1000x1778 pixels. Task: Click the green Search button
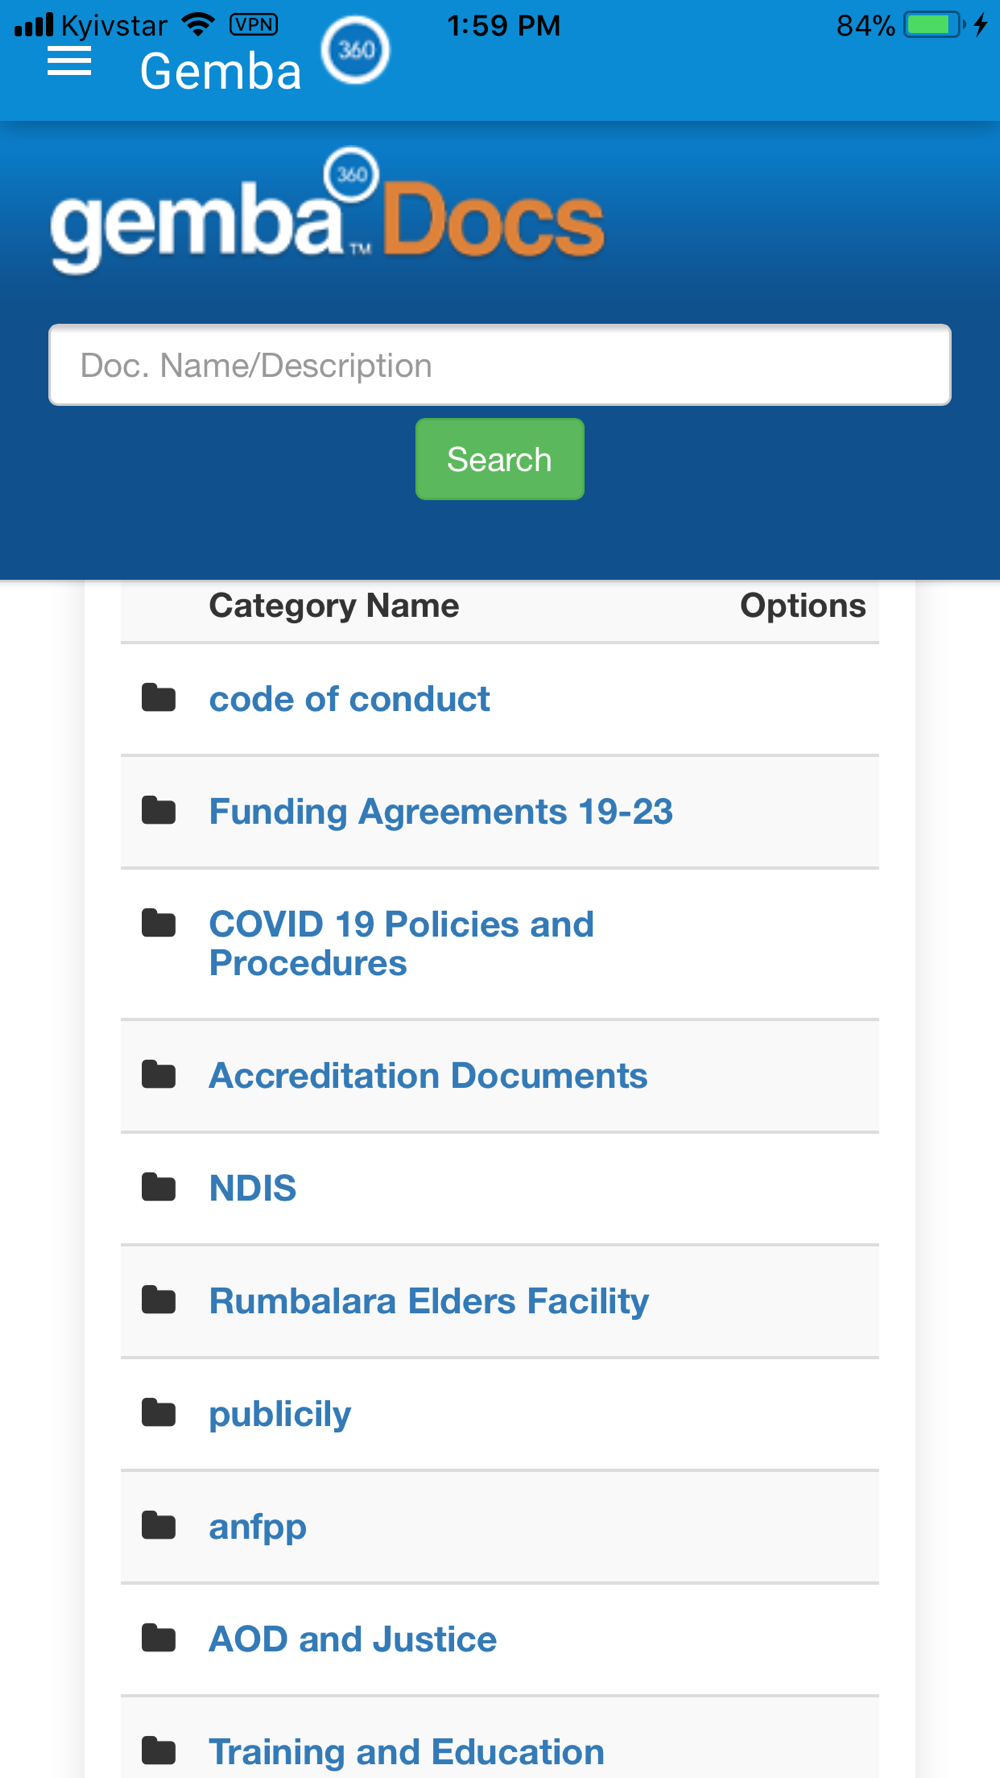tap(500, 459)
